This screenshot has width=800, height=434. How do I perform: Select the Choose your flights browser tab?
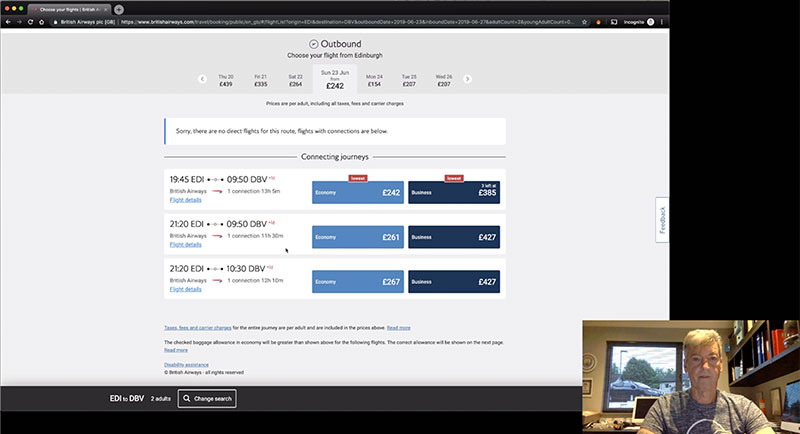click(69, 9)
